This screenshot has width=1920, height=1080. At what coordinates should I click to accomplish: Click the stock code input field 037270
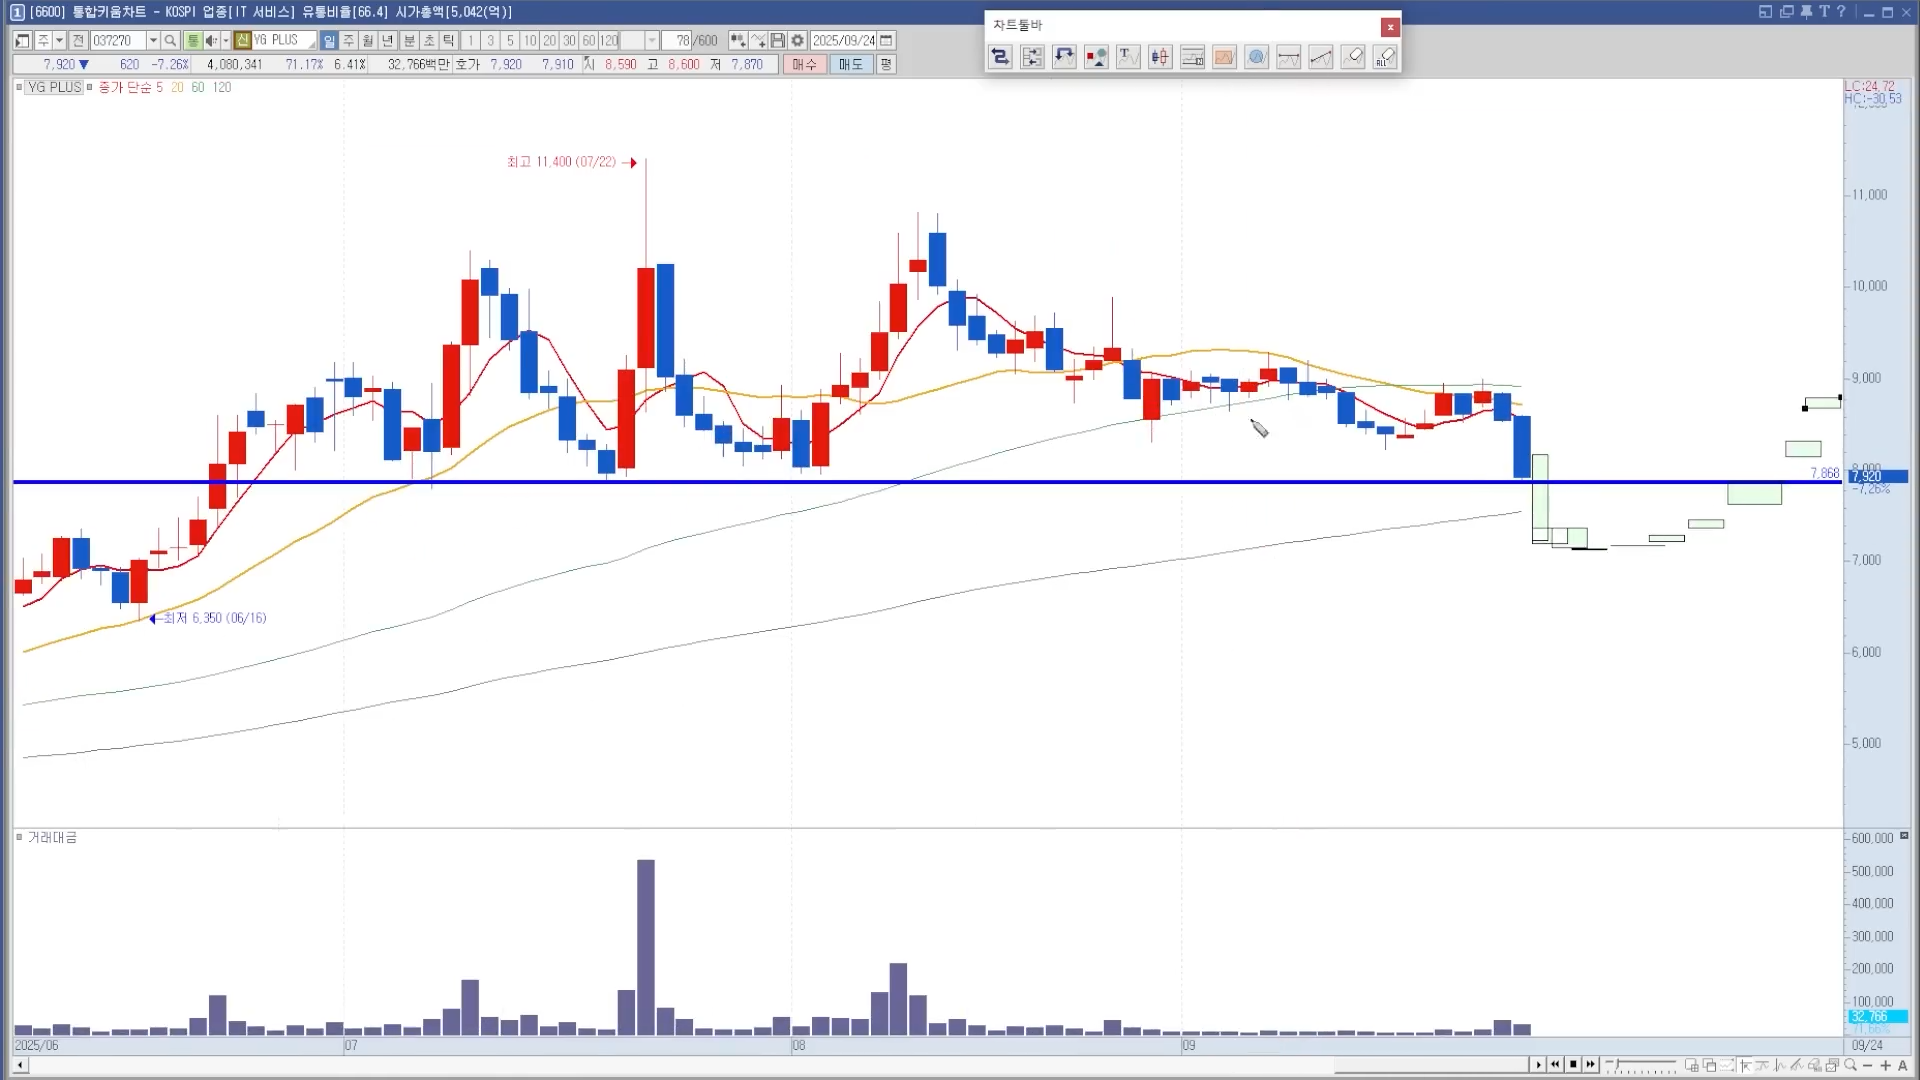click(x=117, y=41)
